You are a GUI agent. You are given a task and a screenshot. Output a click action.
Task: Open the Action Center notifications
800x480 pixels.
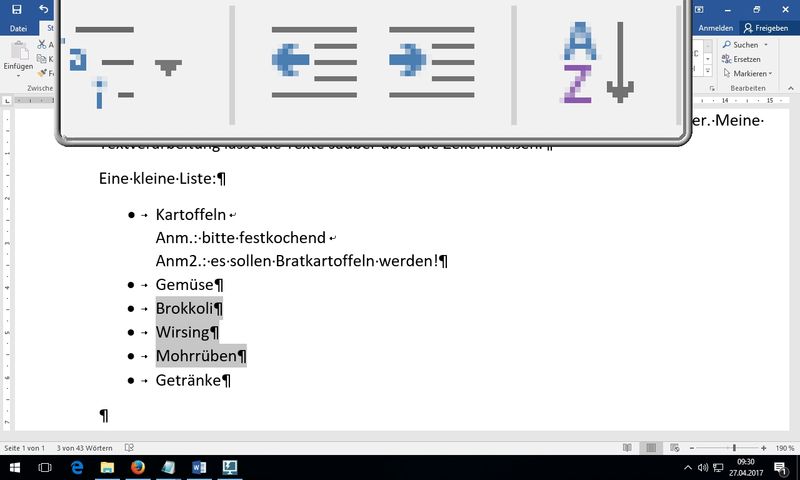pos(780,467)
